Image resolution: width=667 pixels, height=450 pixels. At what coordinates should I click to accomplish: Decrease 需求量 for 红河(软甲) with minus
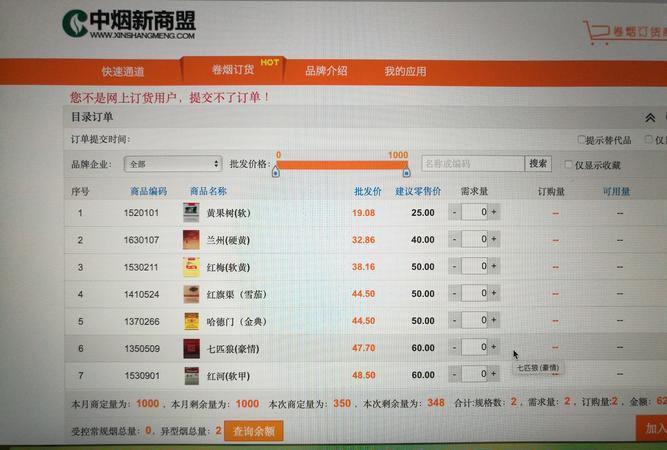coord(454,374)
